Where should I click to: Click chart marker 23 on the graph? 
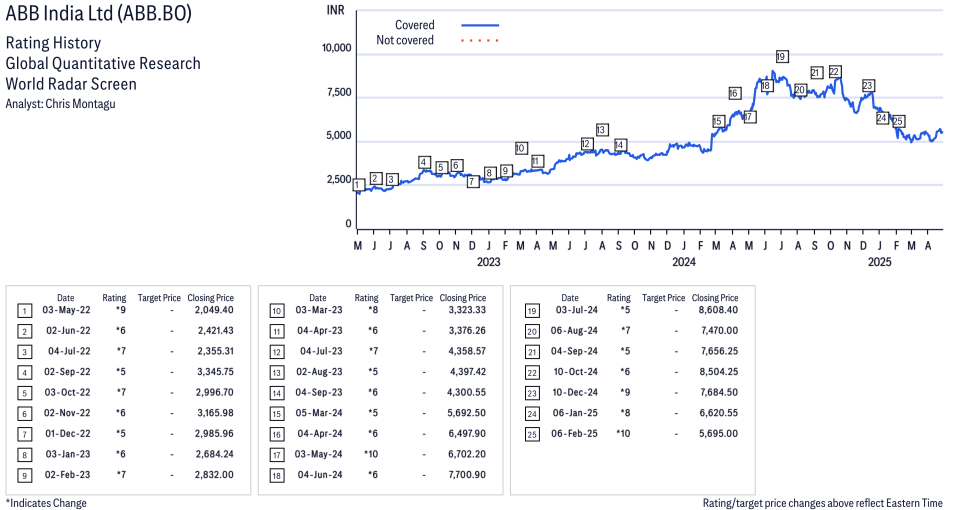(x=868, y=86)
